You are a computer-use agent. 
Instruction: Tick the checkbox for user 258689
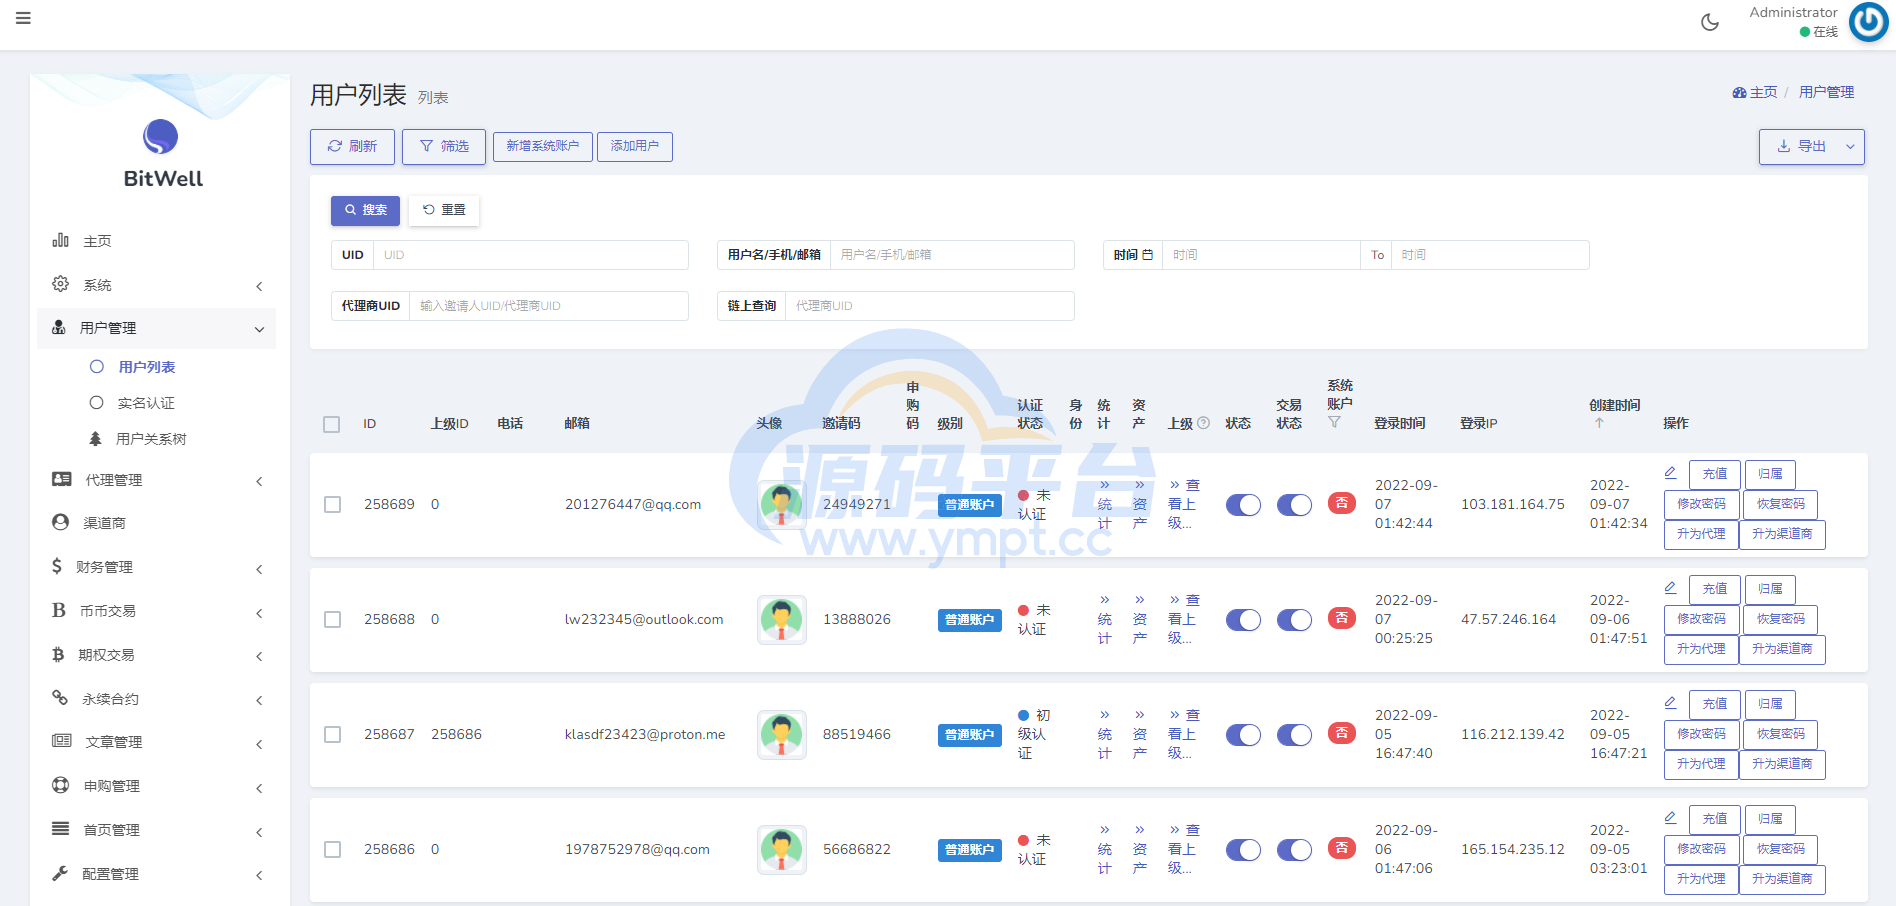pos(333,505)
